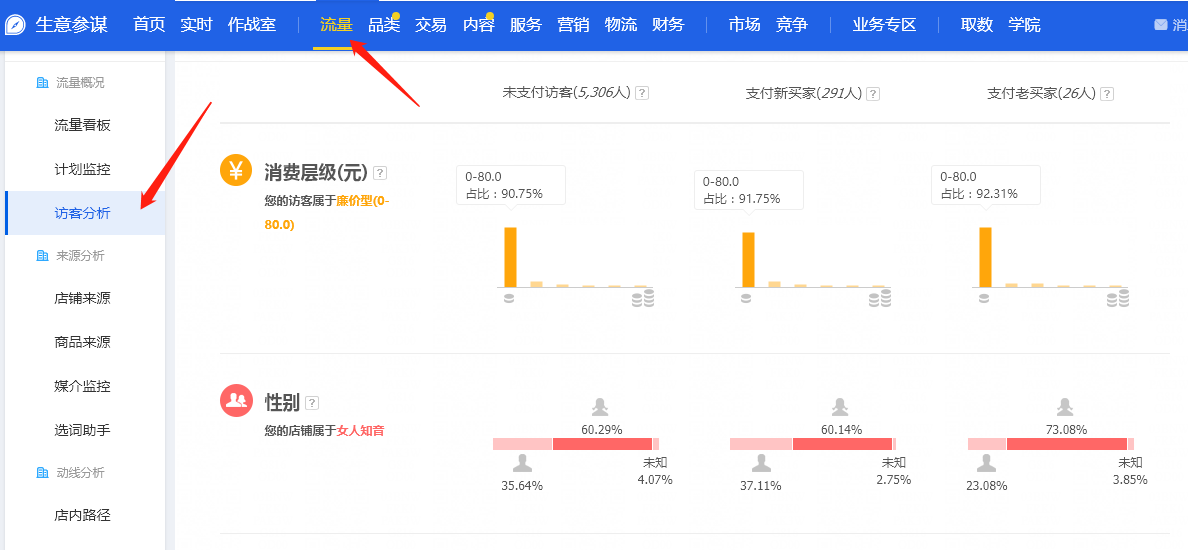1188x550 pixels.
Task: Switch to the 品类 navigation tab
Action: (384, 25)
